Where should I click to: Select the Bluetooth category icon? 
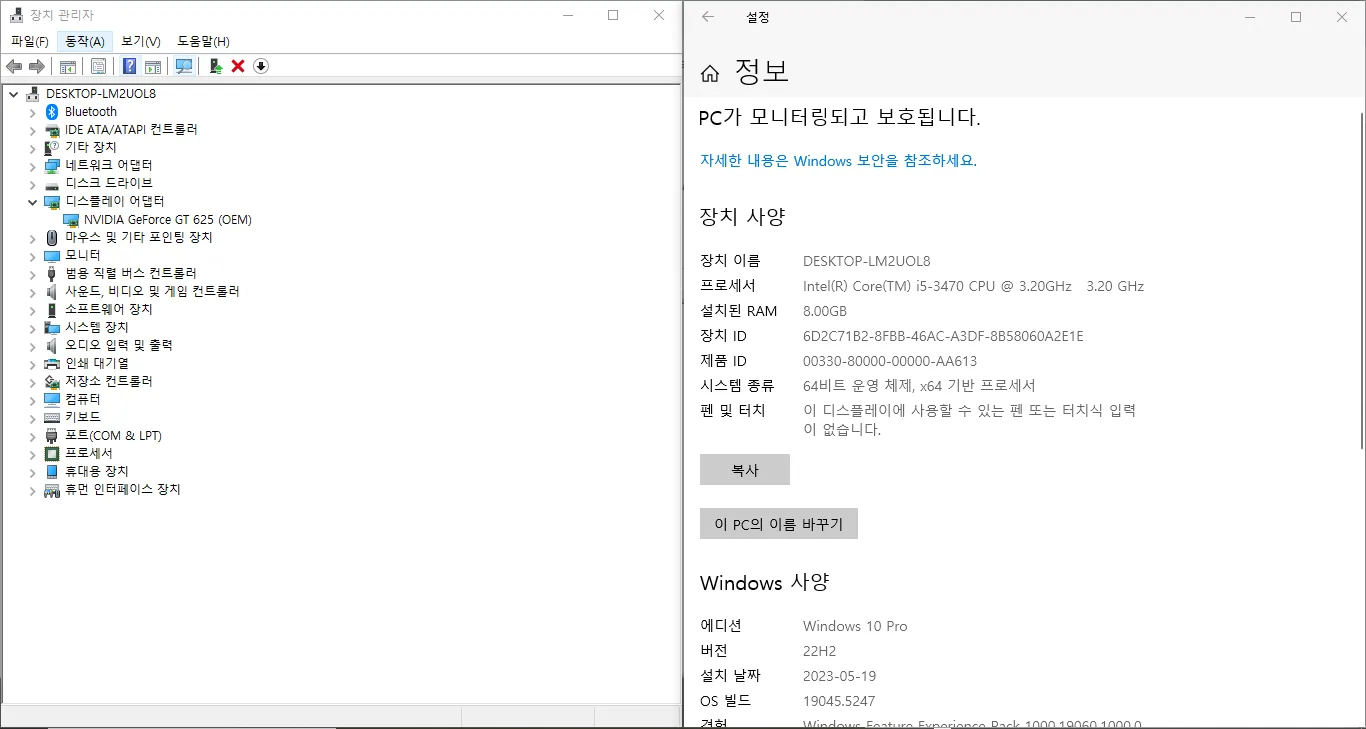[53, 112]
